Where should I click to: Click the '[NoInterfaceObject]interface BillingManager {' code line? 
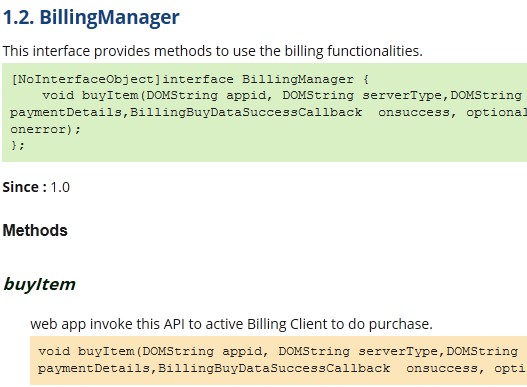click(x=190, y=79)
